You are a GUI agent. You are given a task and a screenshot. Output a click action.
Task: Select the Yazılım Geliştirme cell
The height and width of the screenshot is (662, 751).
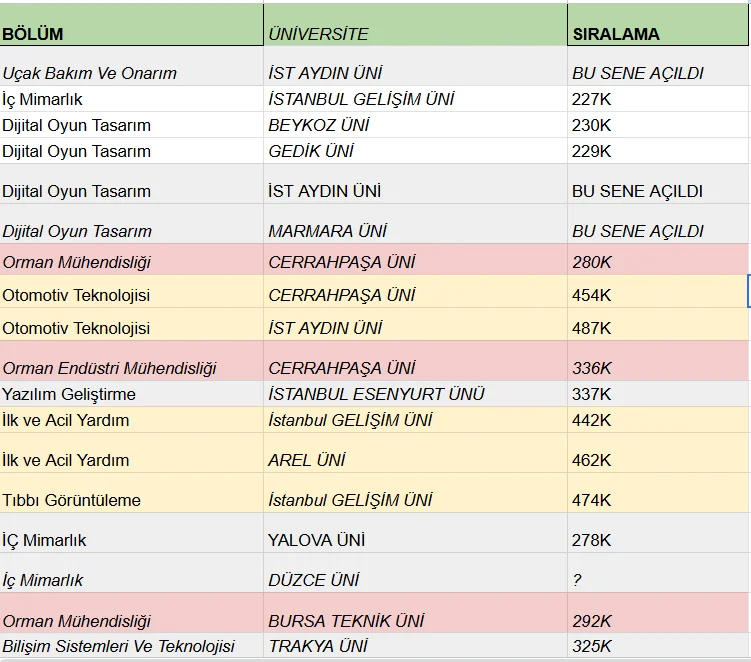131,394
